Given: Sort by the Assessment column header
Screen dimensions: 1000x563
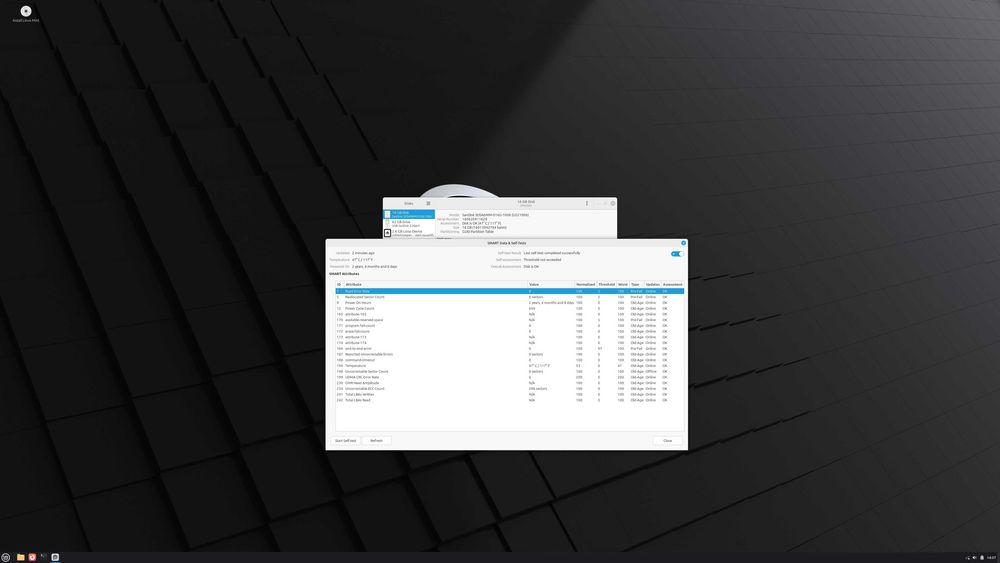Looking at the screenshot, I should (672, 284).
